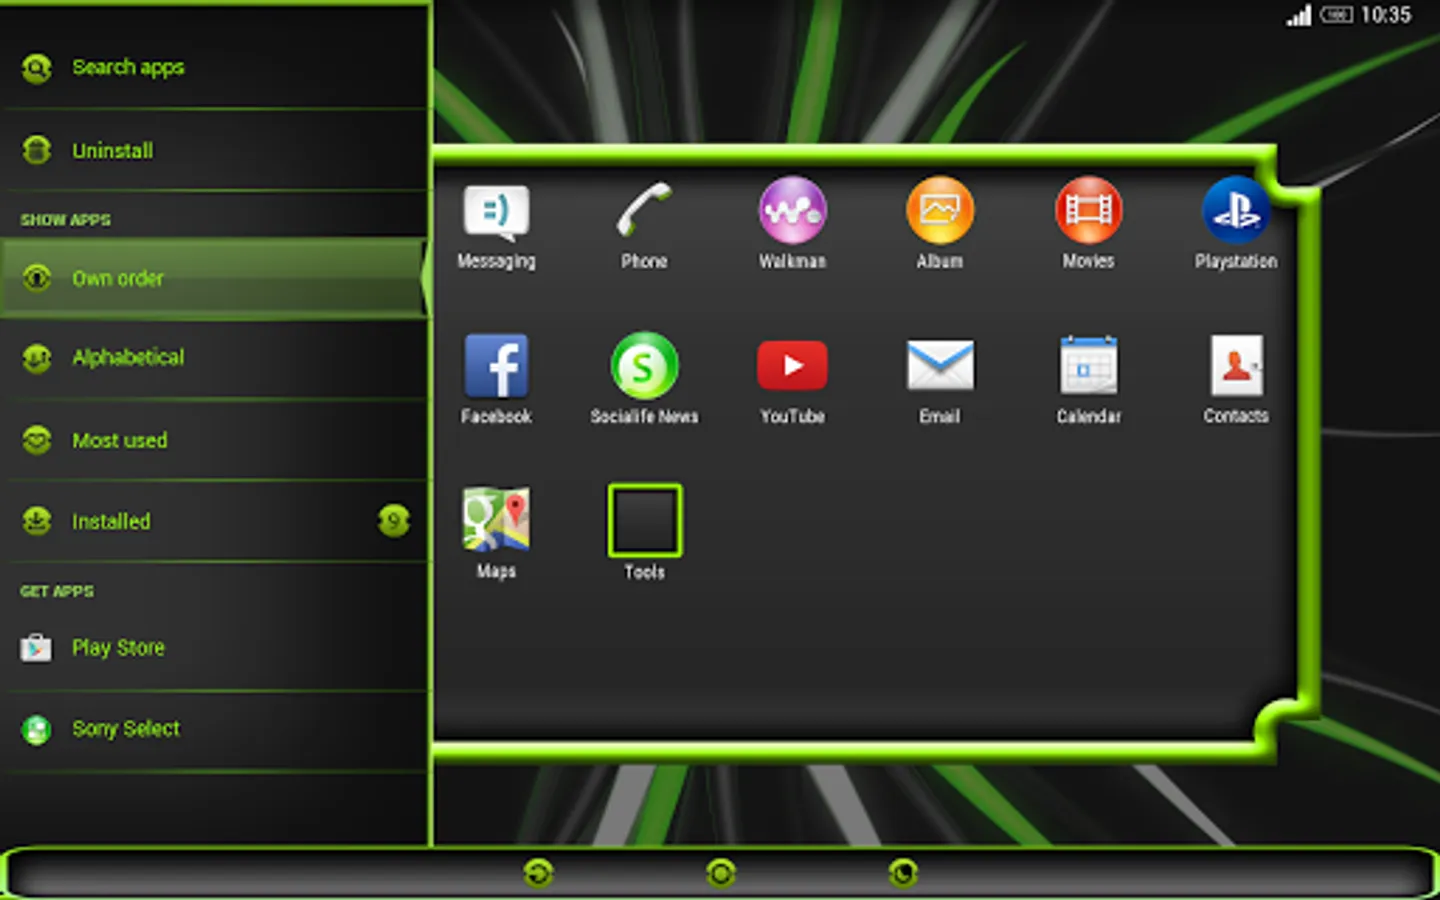Image resolution: width=1440 pixels, height=900 pixels.
Task: Select Own order sorting option
Action: [x=215, y=278]
